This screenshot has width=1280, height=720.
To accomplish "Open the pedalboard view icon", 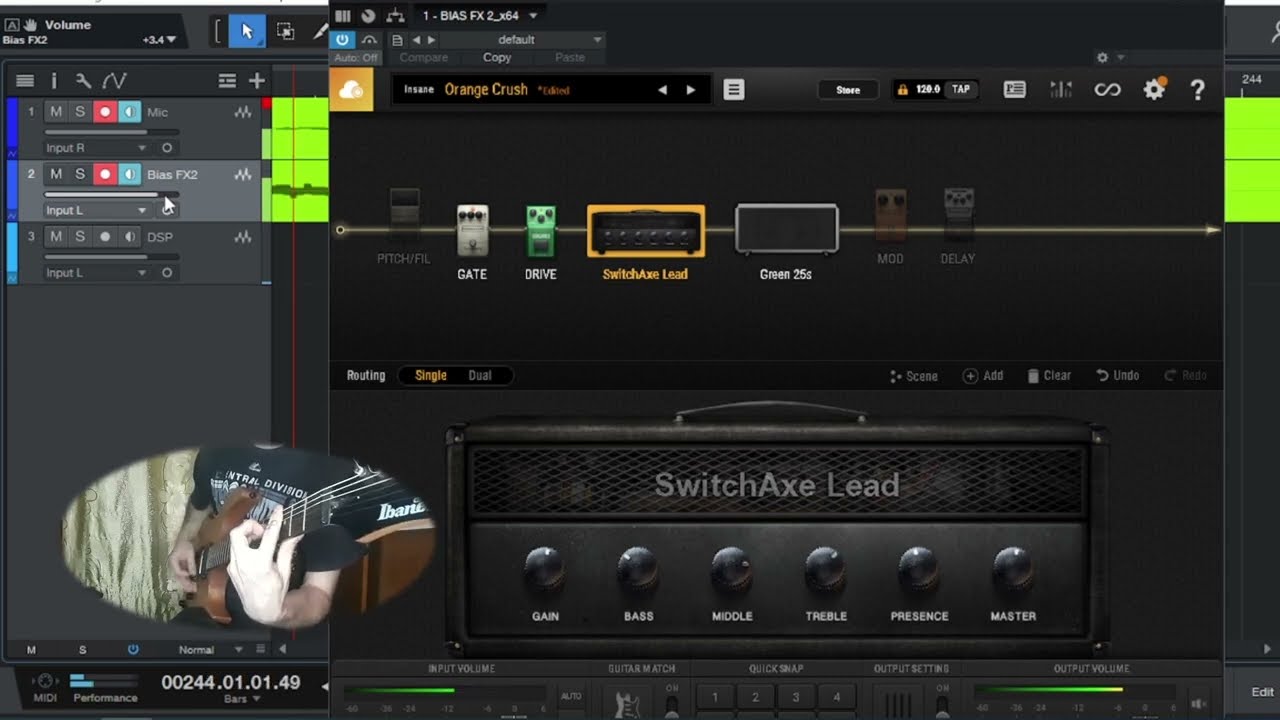I will 1014,90.
